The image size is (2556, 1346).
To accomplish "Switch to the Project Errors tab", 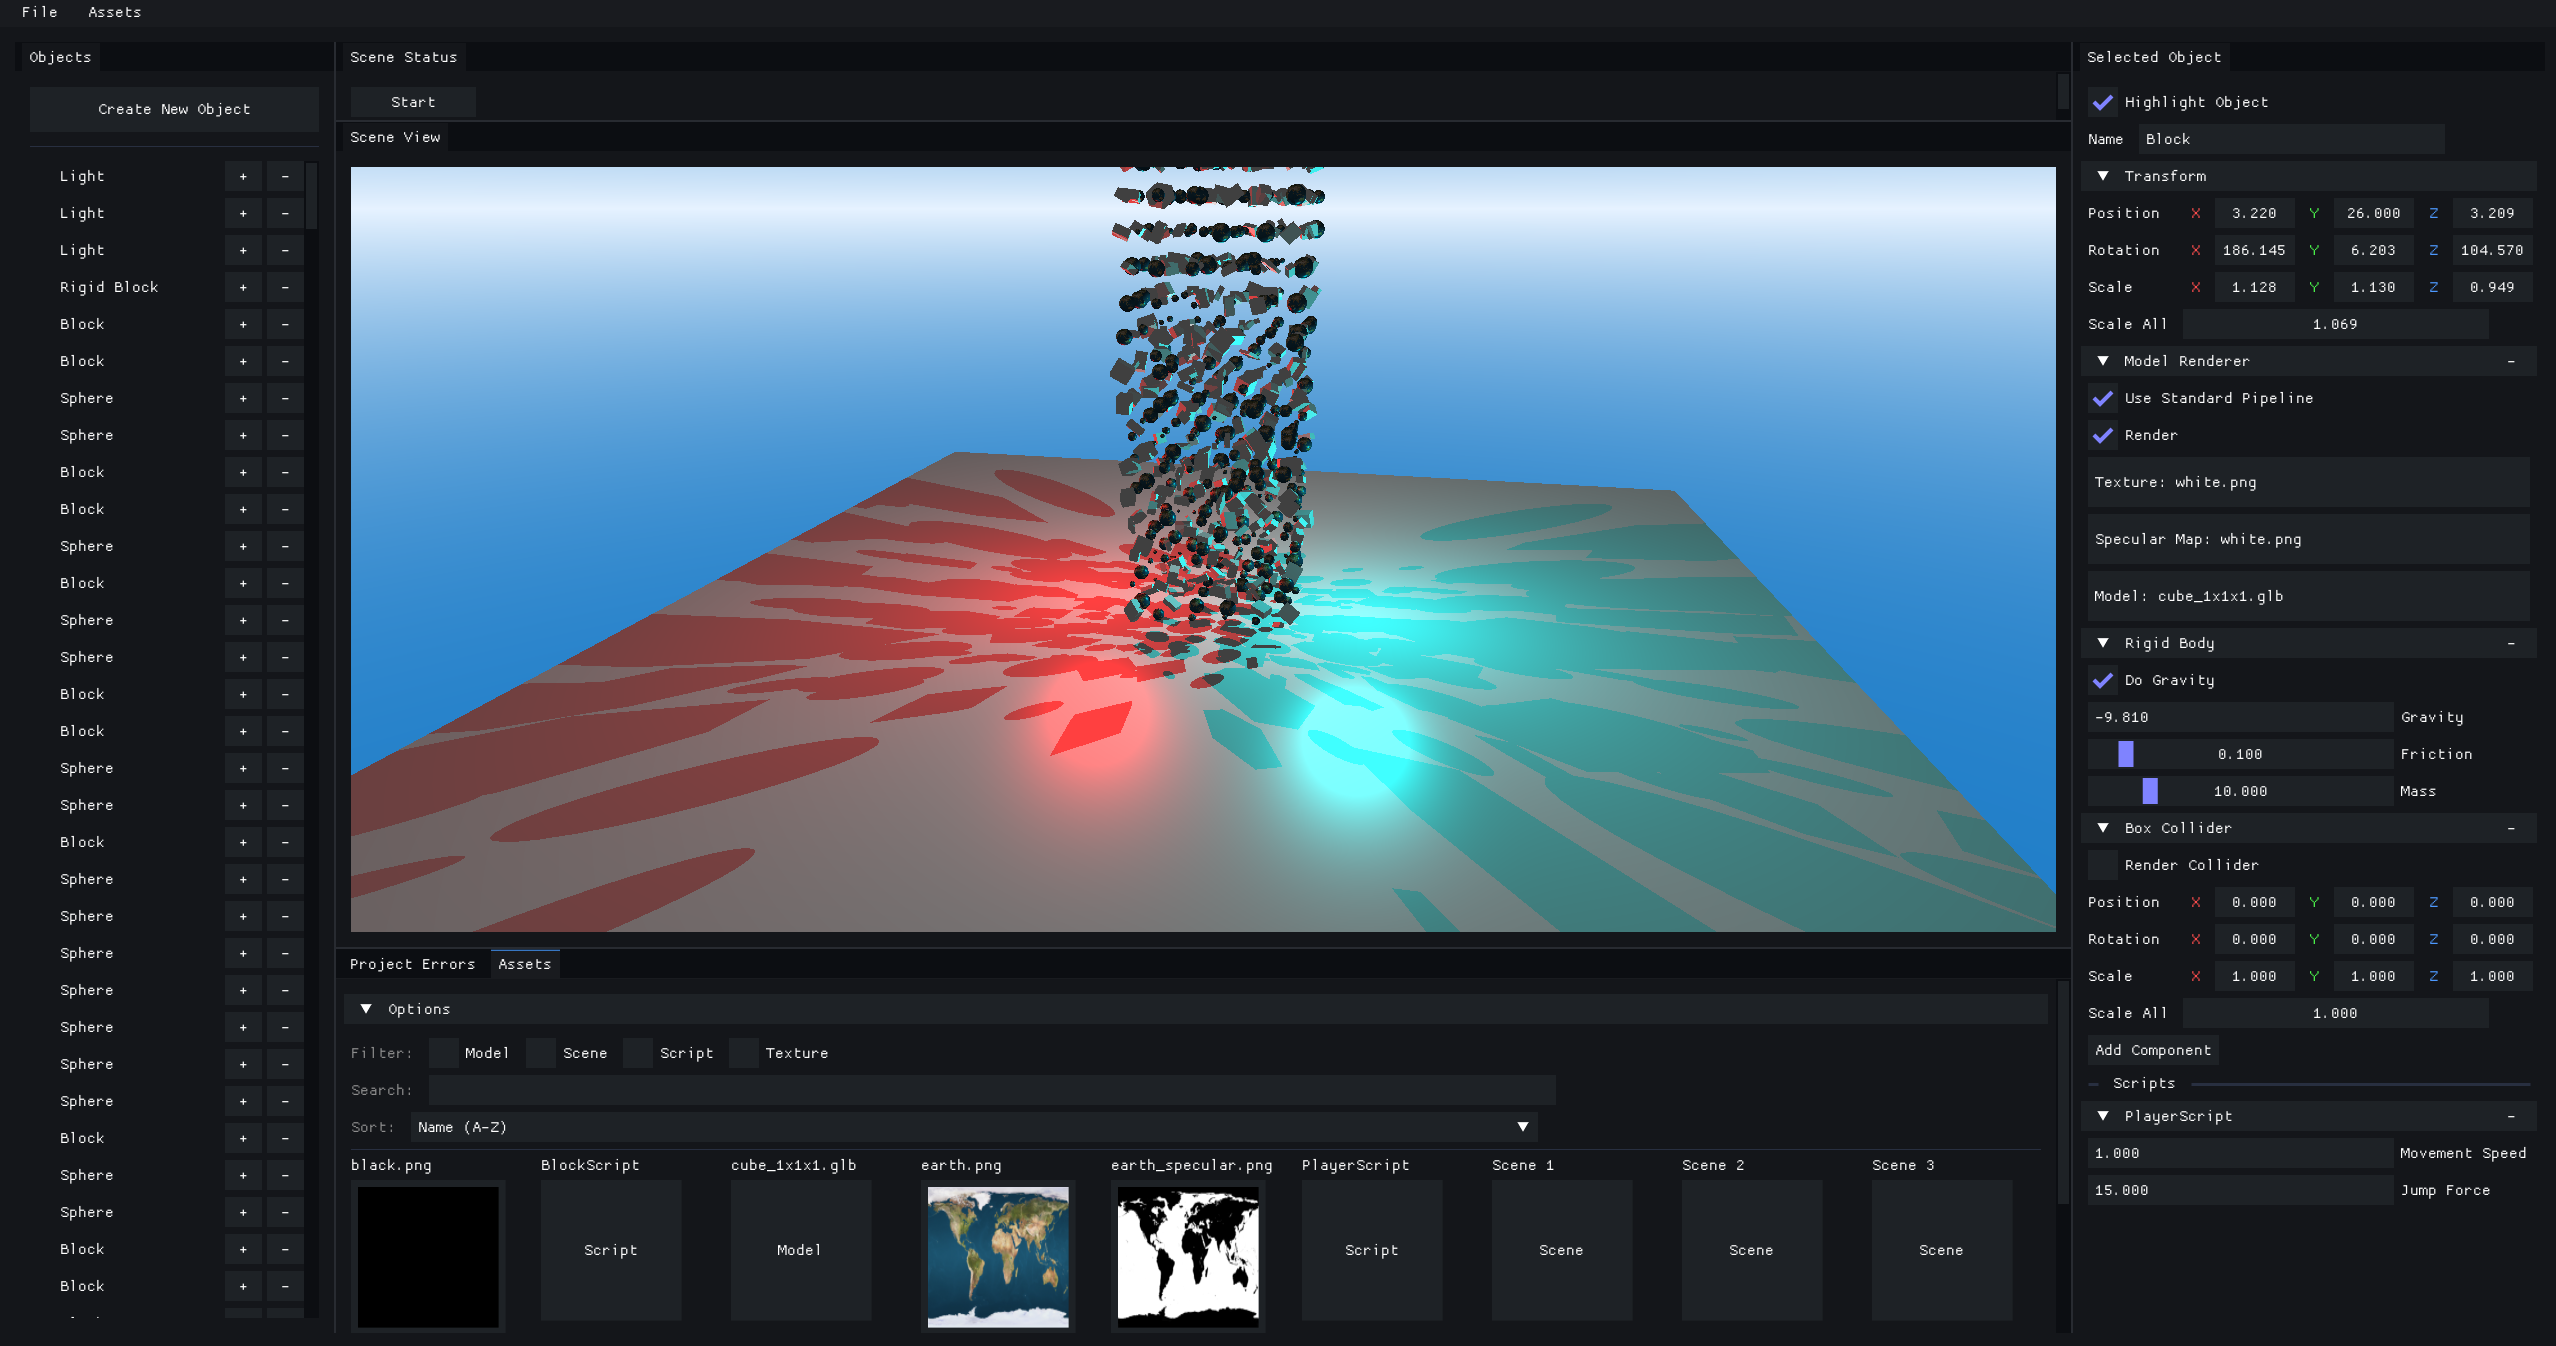I will point(412,964).
